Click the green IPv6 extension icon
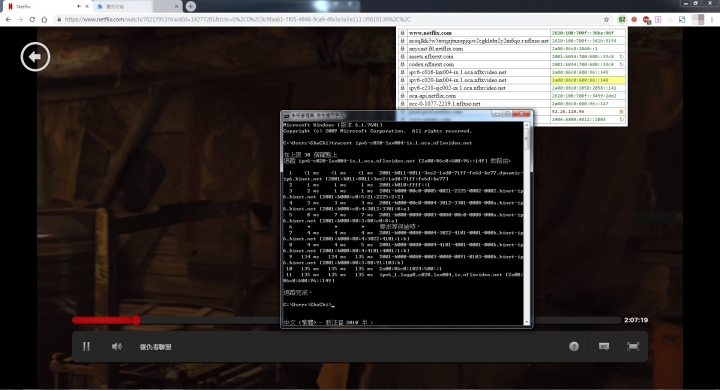Viewport: 720px width, 390px height. [622, 19]
